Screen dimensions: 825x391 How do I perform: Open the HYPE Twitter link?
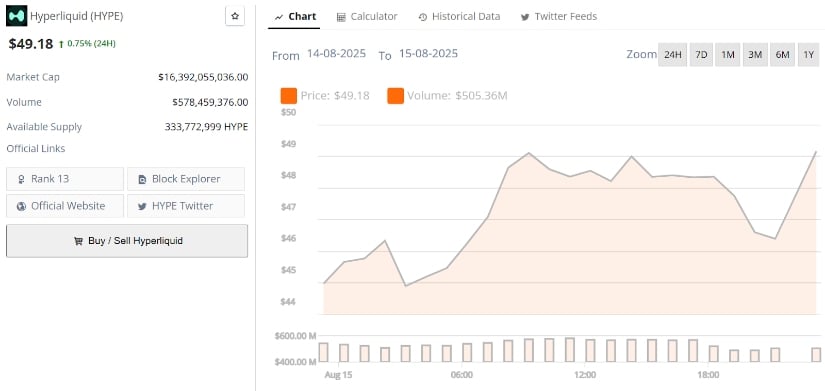click(186, 206)
